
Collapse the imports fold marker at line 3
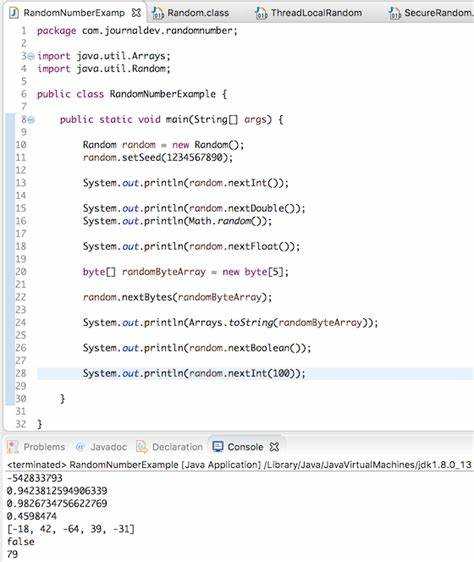[31, 56]
